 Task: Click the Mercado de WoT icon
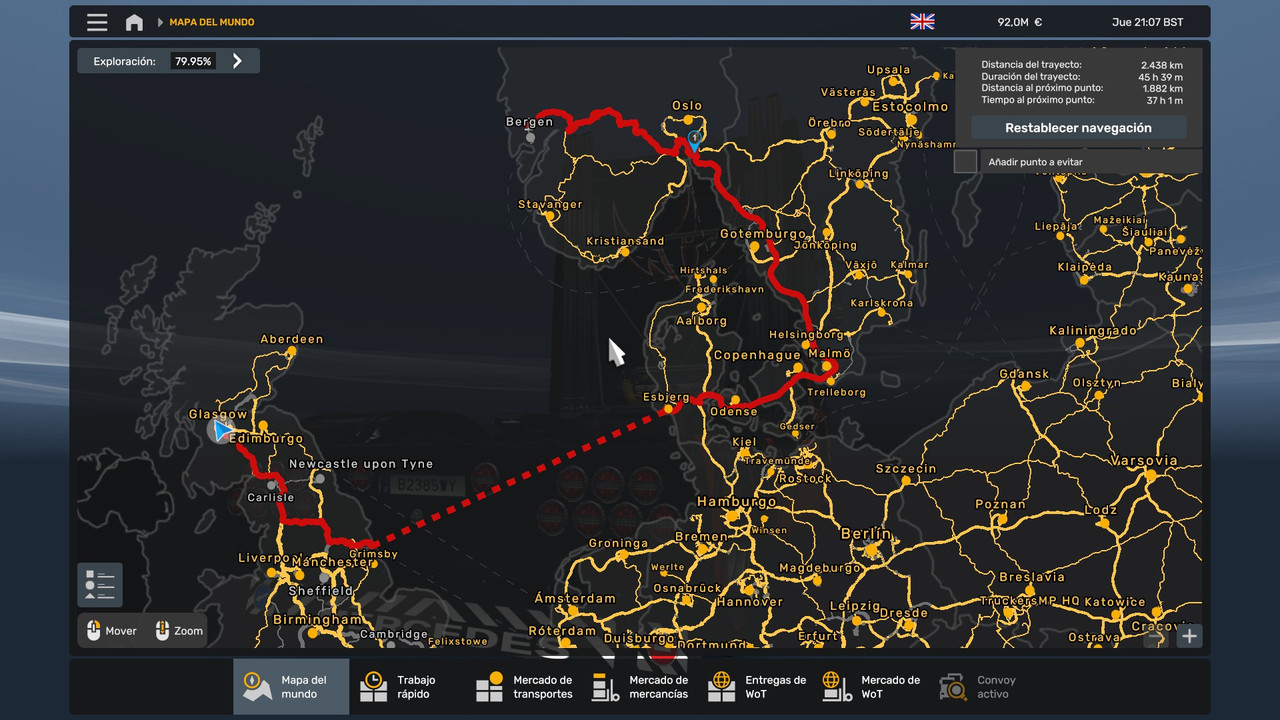(x=838, y=686)
